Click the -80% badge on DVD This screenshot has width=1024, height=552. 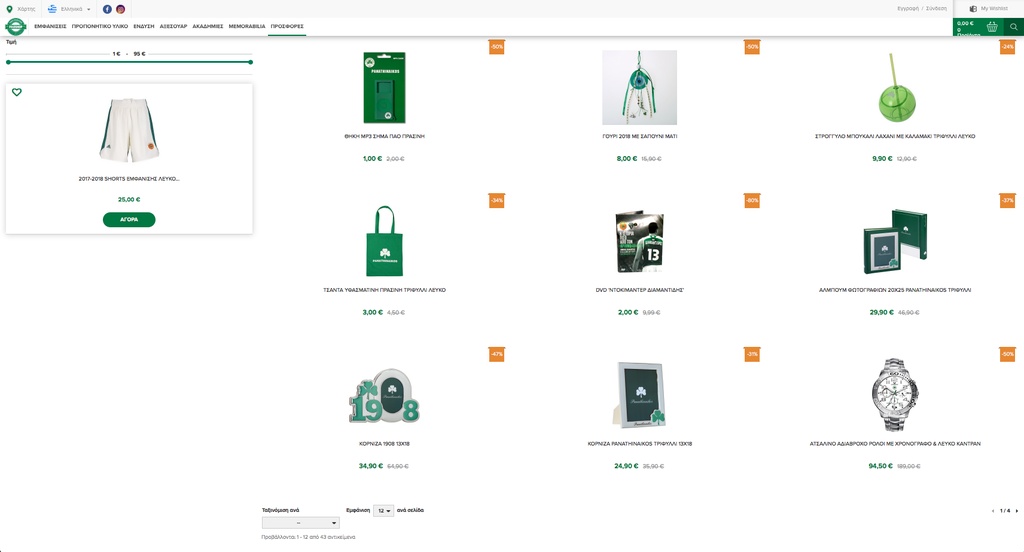(752, 201)
